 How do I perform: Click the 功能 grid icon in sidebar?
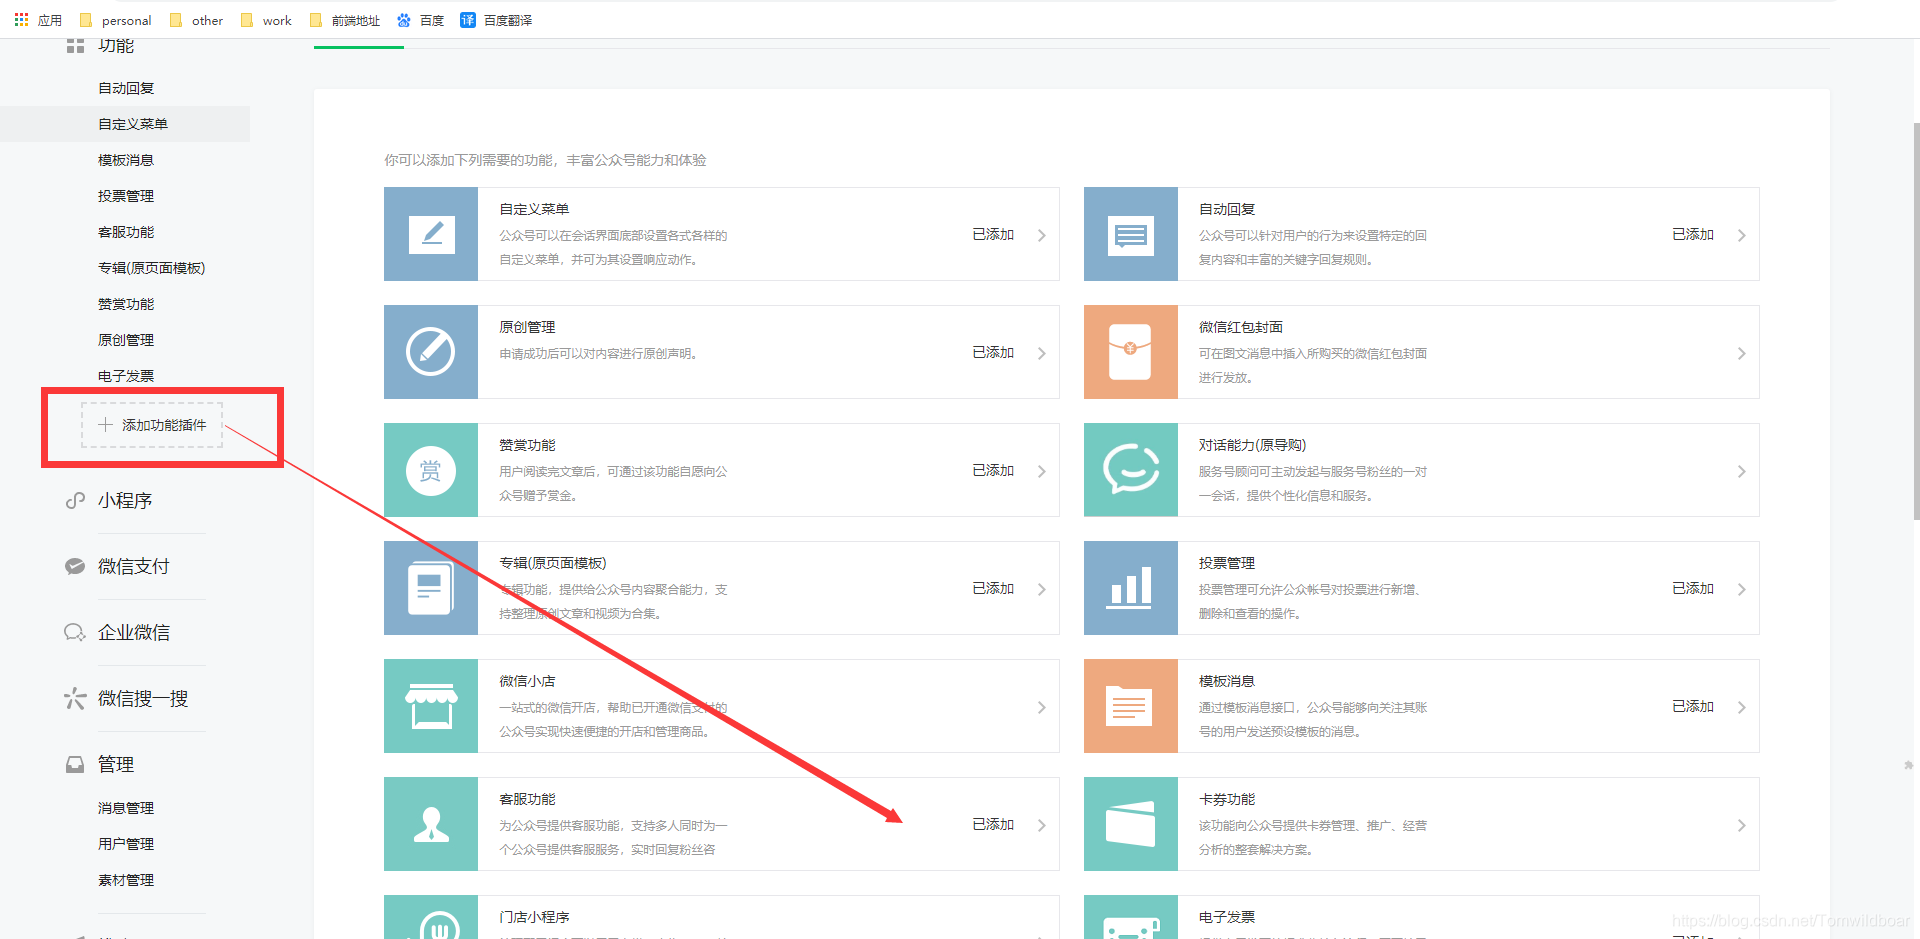pyautogui.click(x=75, y=46)
